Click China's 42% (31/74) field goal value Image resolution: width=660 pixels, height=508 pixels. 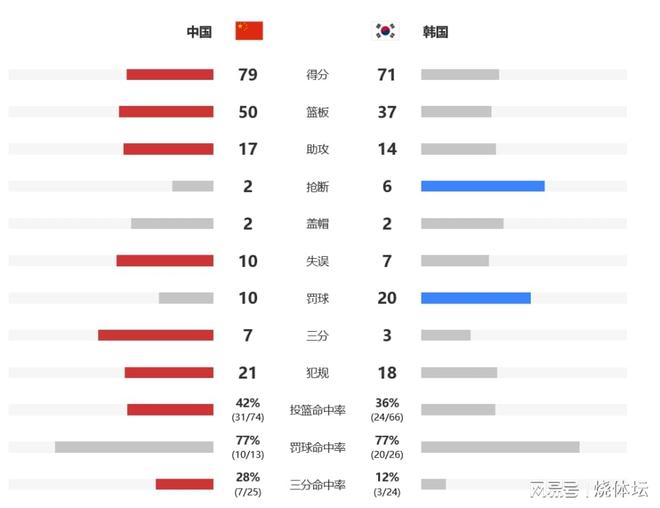(x=248, y=410)
